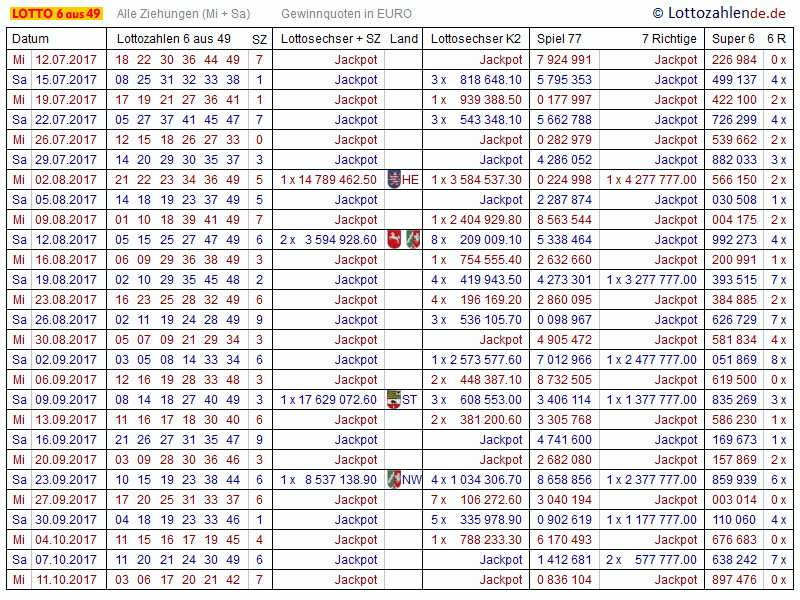The height and width of the screenshot is (600, 800).
Task: Select the 11.10.2017 draw date row
Action: click(x=66, y=580)
